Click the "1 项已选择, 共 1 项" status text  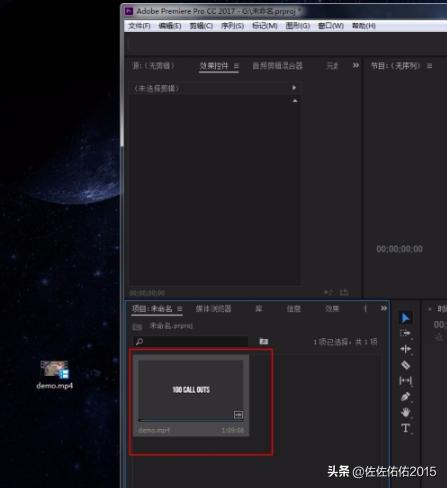coord(345,342)
